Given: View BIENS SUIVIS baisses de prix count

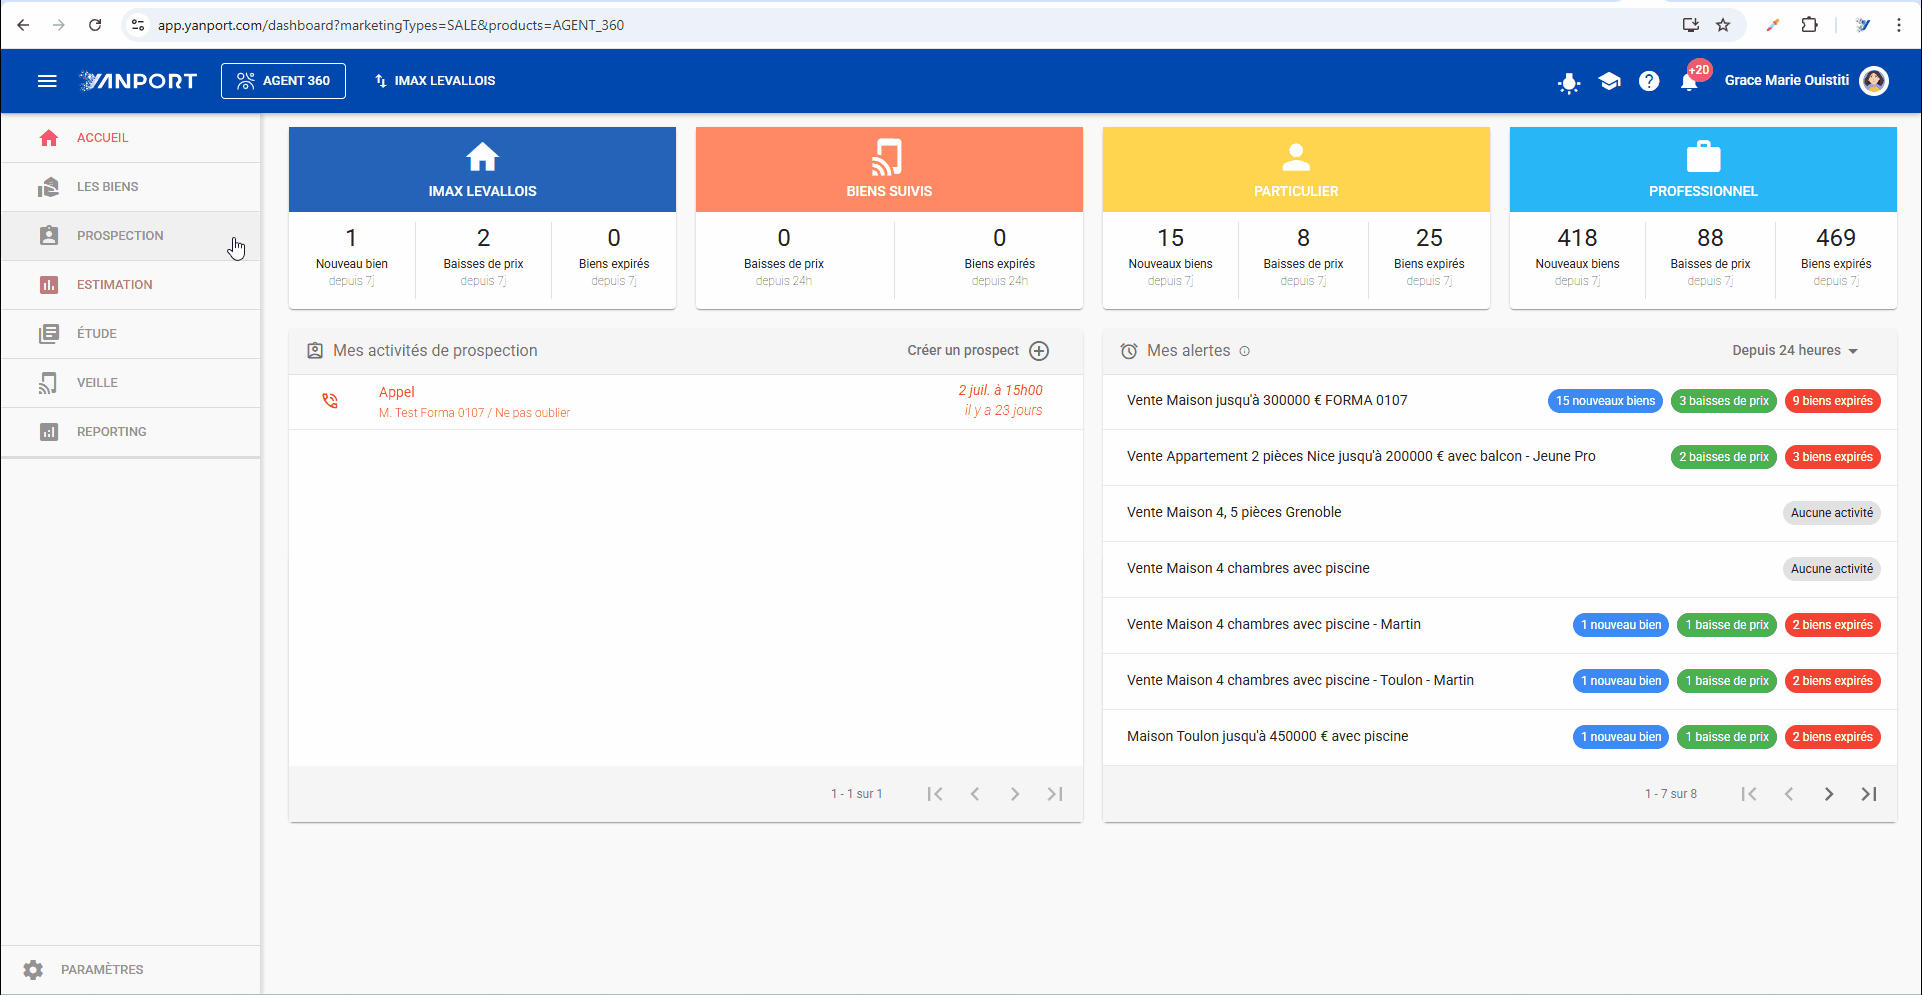Looking at the screenshot, I should pyautogui.click(x=784, y=257).
